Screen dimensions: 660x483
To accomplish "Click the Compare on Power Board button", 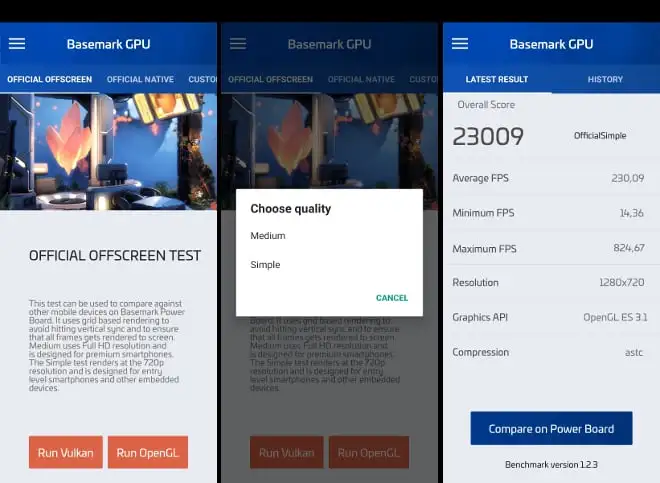I will (551, 429).
